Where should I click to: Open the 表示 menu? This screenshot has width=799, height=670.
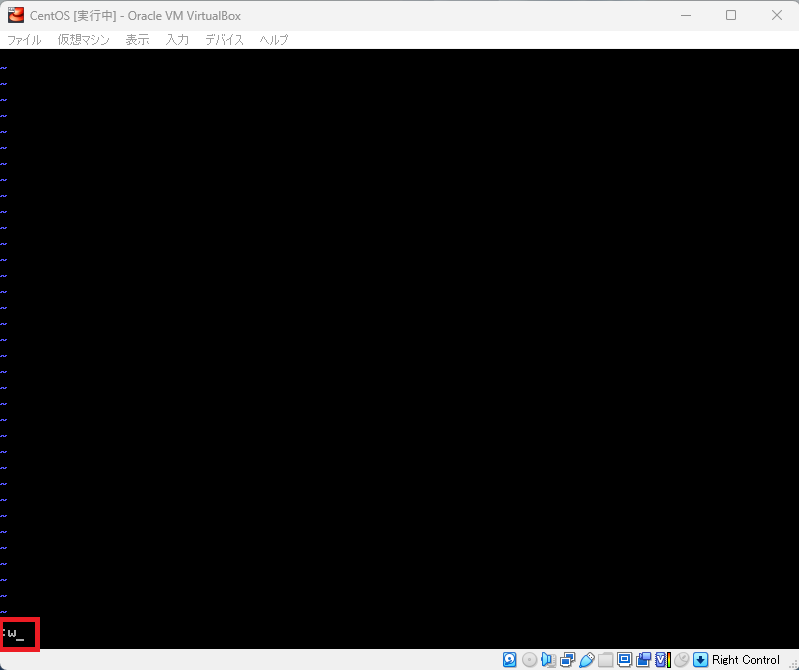coord(138,40)
